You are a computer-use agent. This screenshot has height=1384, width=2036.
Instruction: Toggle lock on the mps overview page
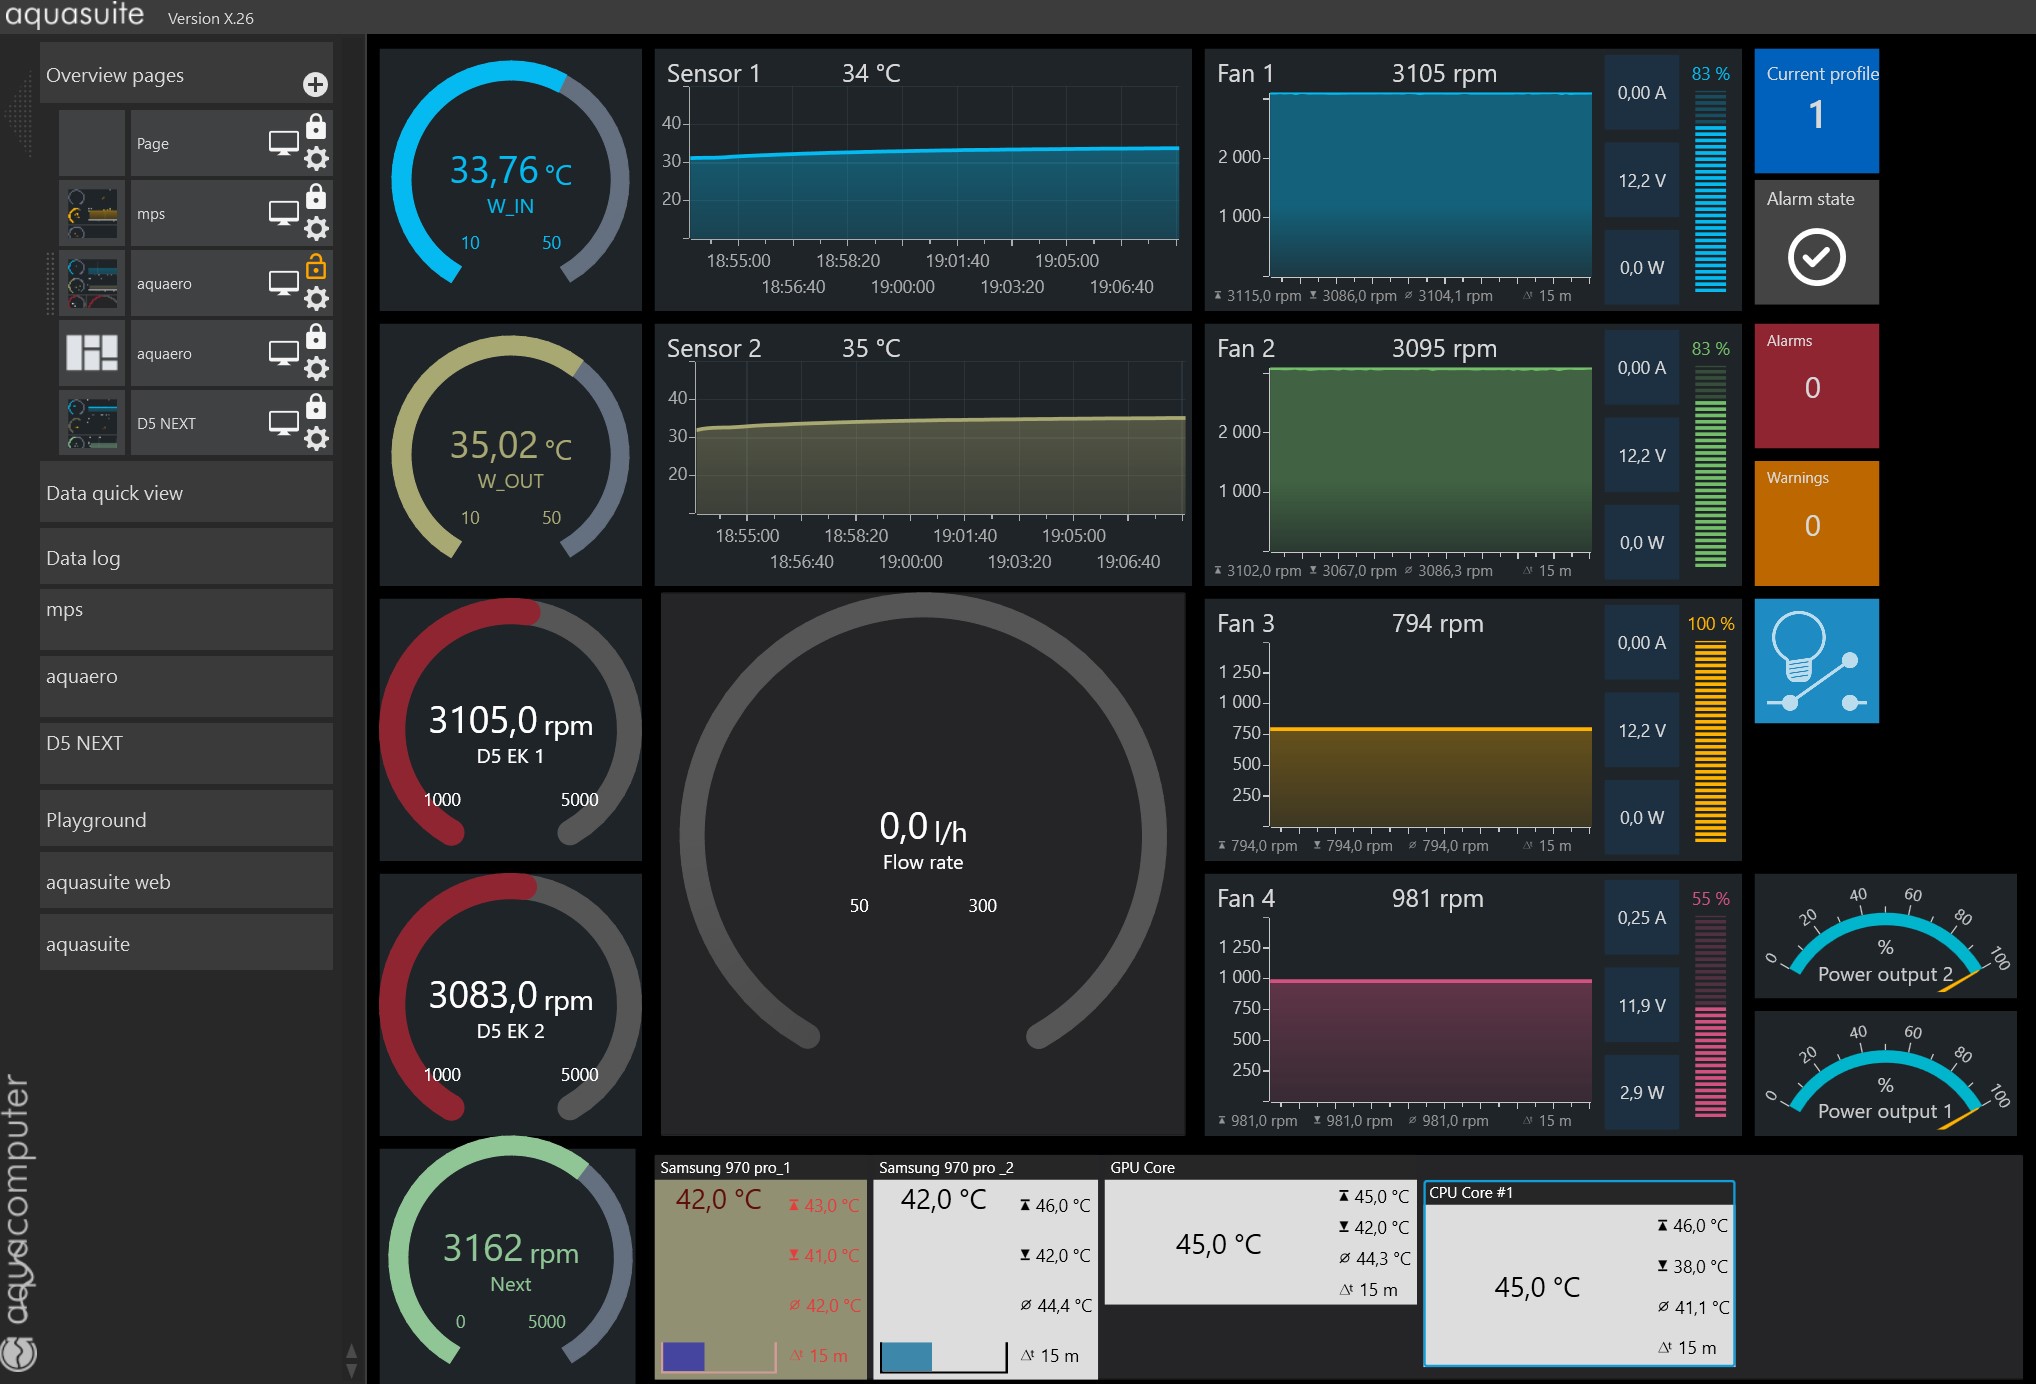[316, 196]
